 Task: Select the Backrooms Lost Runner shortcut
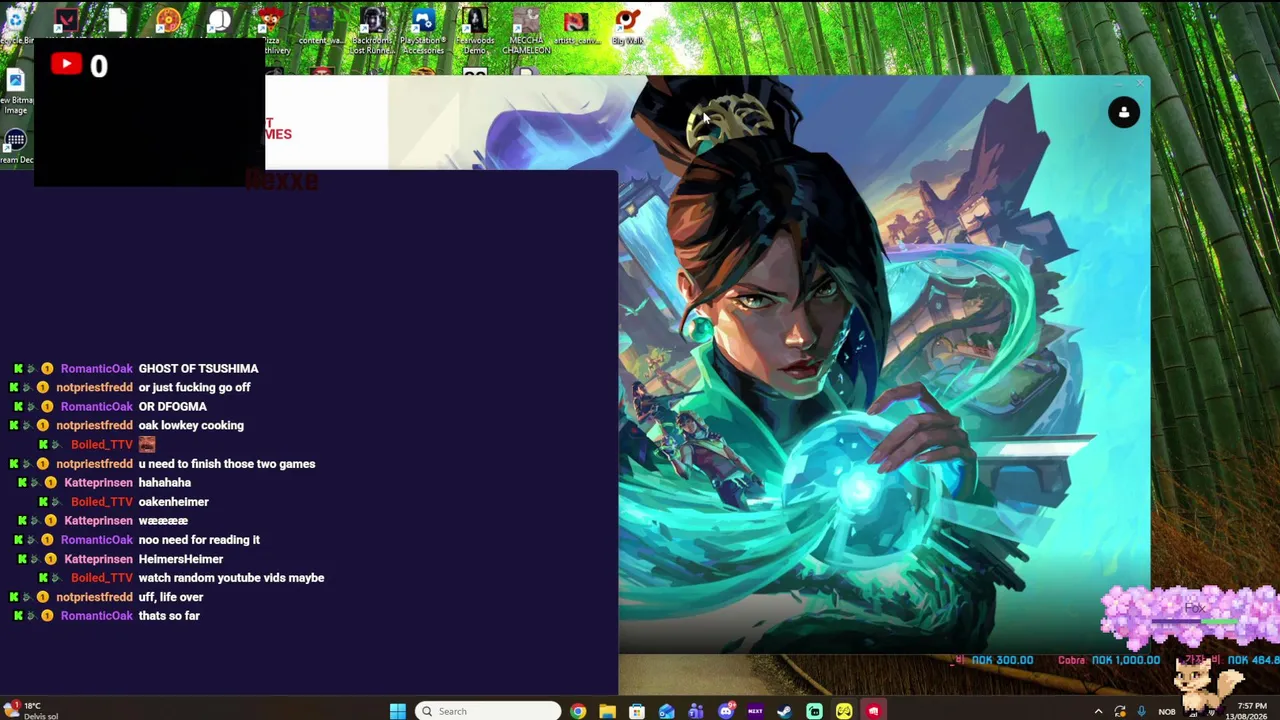[x=372, y=30]
